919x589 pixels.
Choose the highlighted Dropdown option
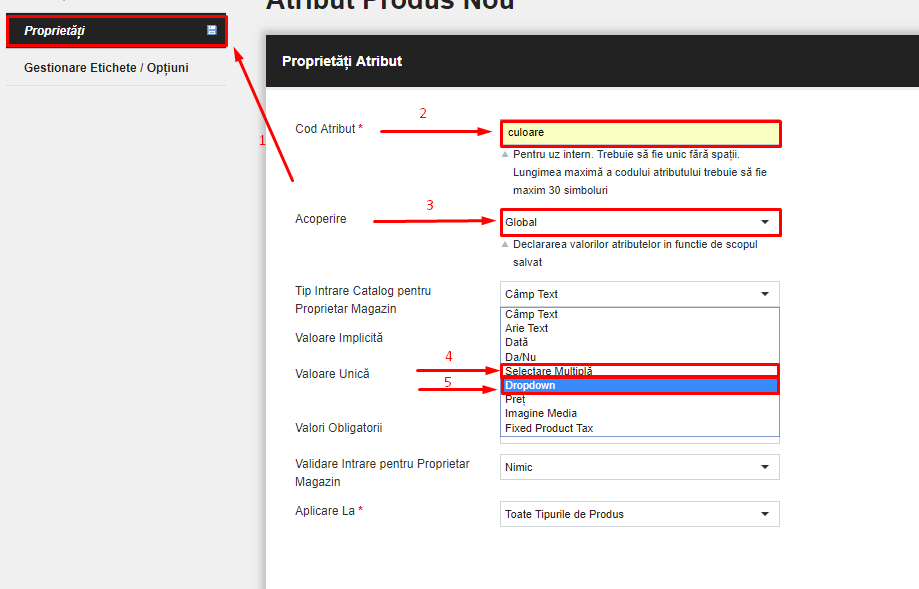pyautogui.click(x=640, y=385)
